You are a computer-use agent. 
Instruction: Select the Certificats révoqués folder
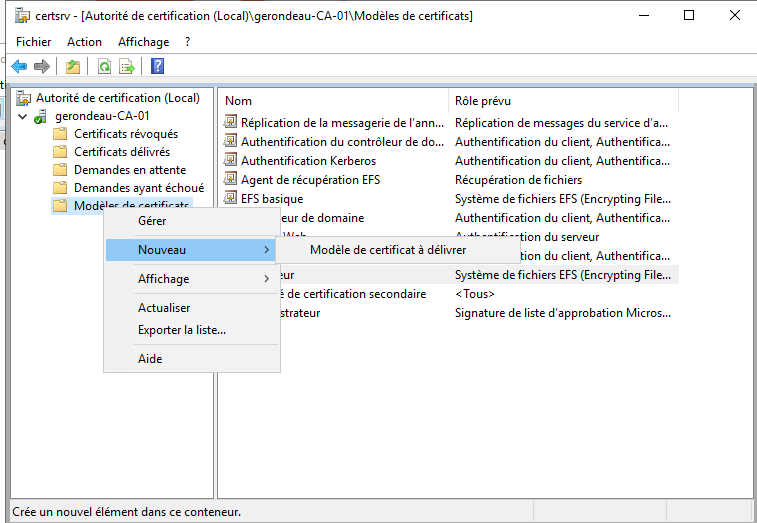[x=125, y=134]
